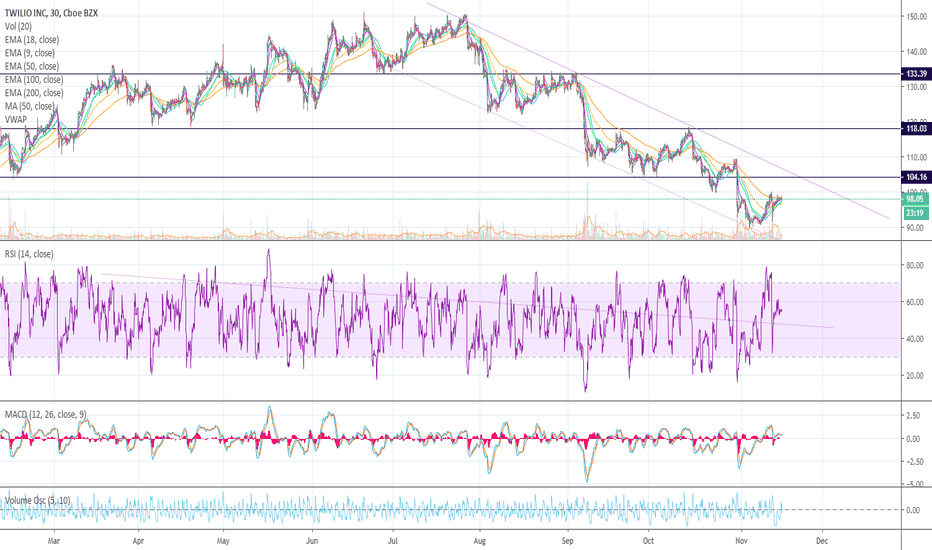This screenshot has width=932, height=550.
Task: Click the Jul date label on time axis
Action: (x=392, y=541)
